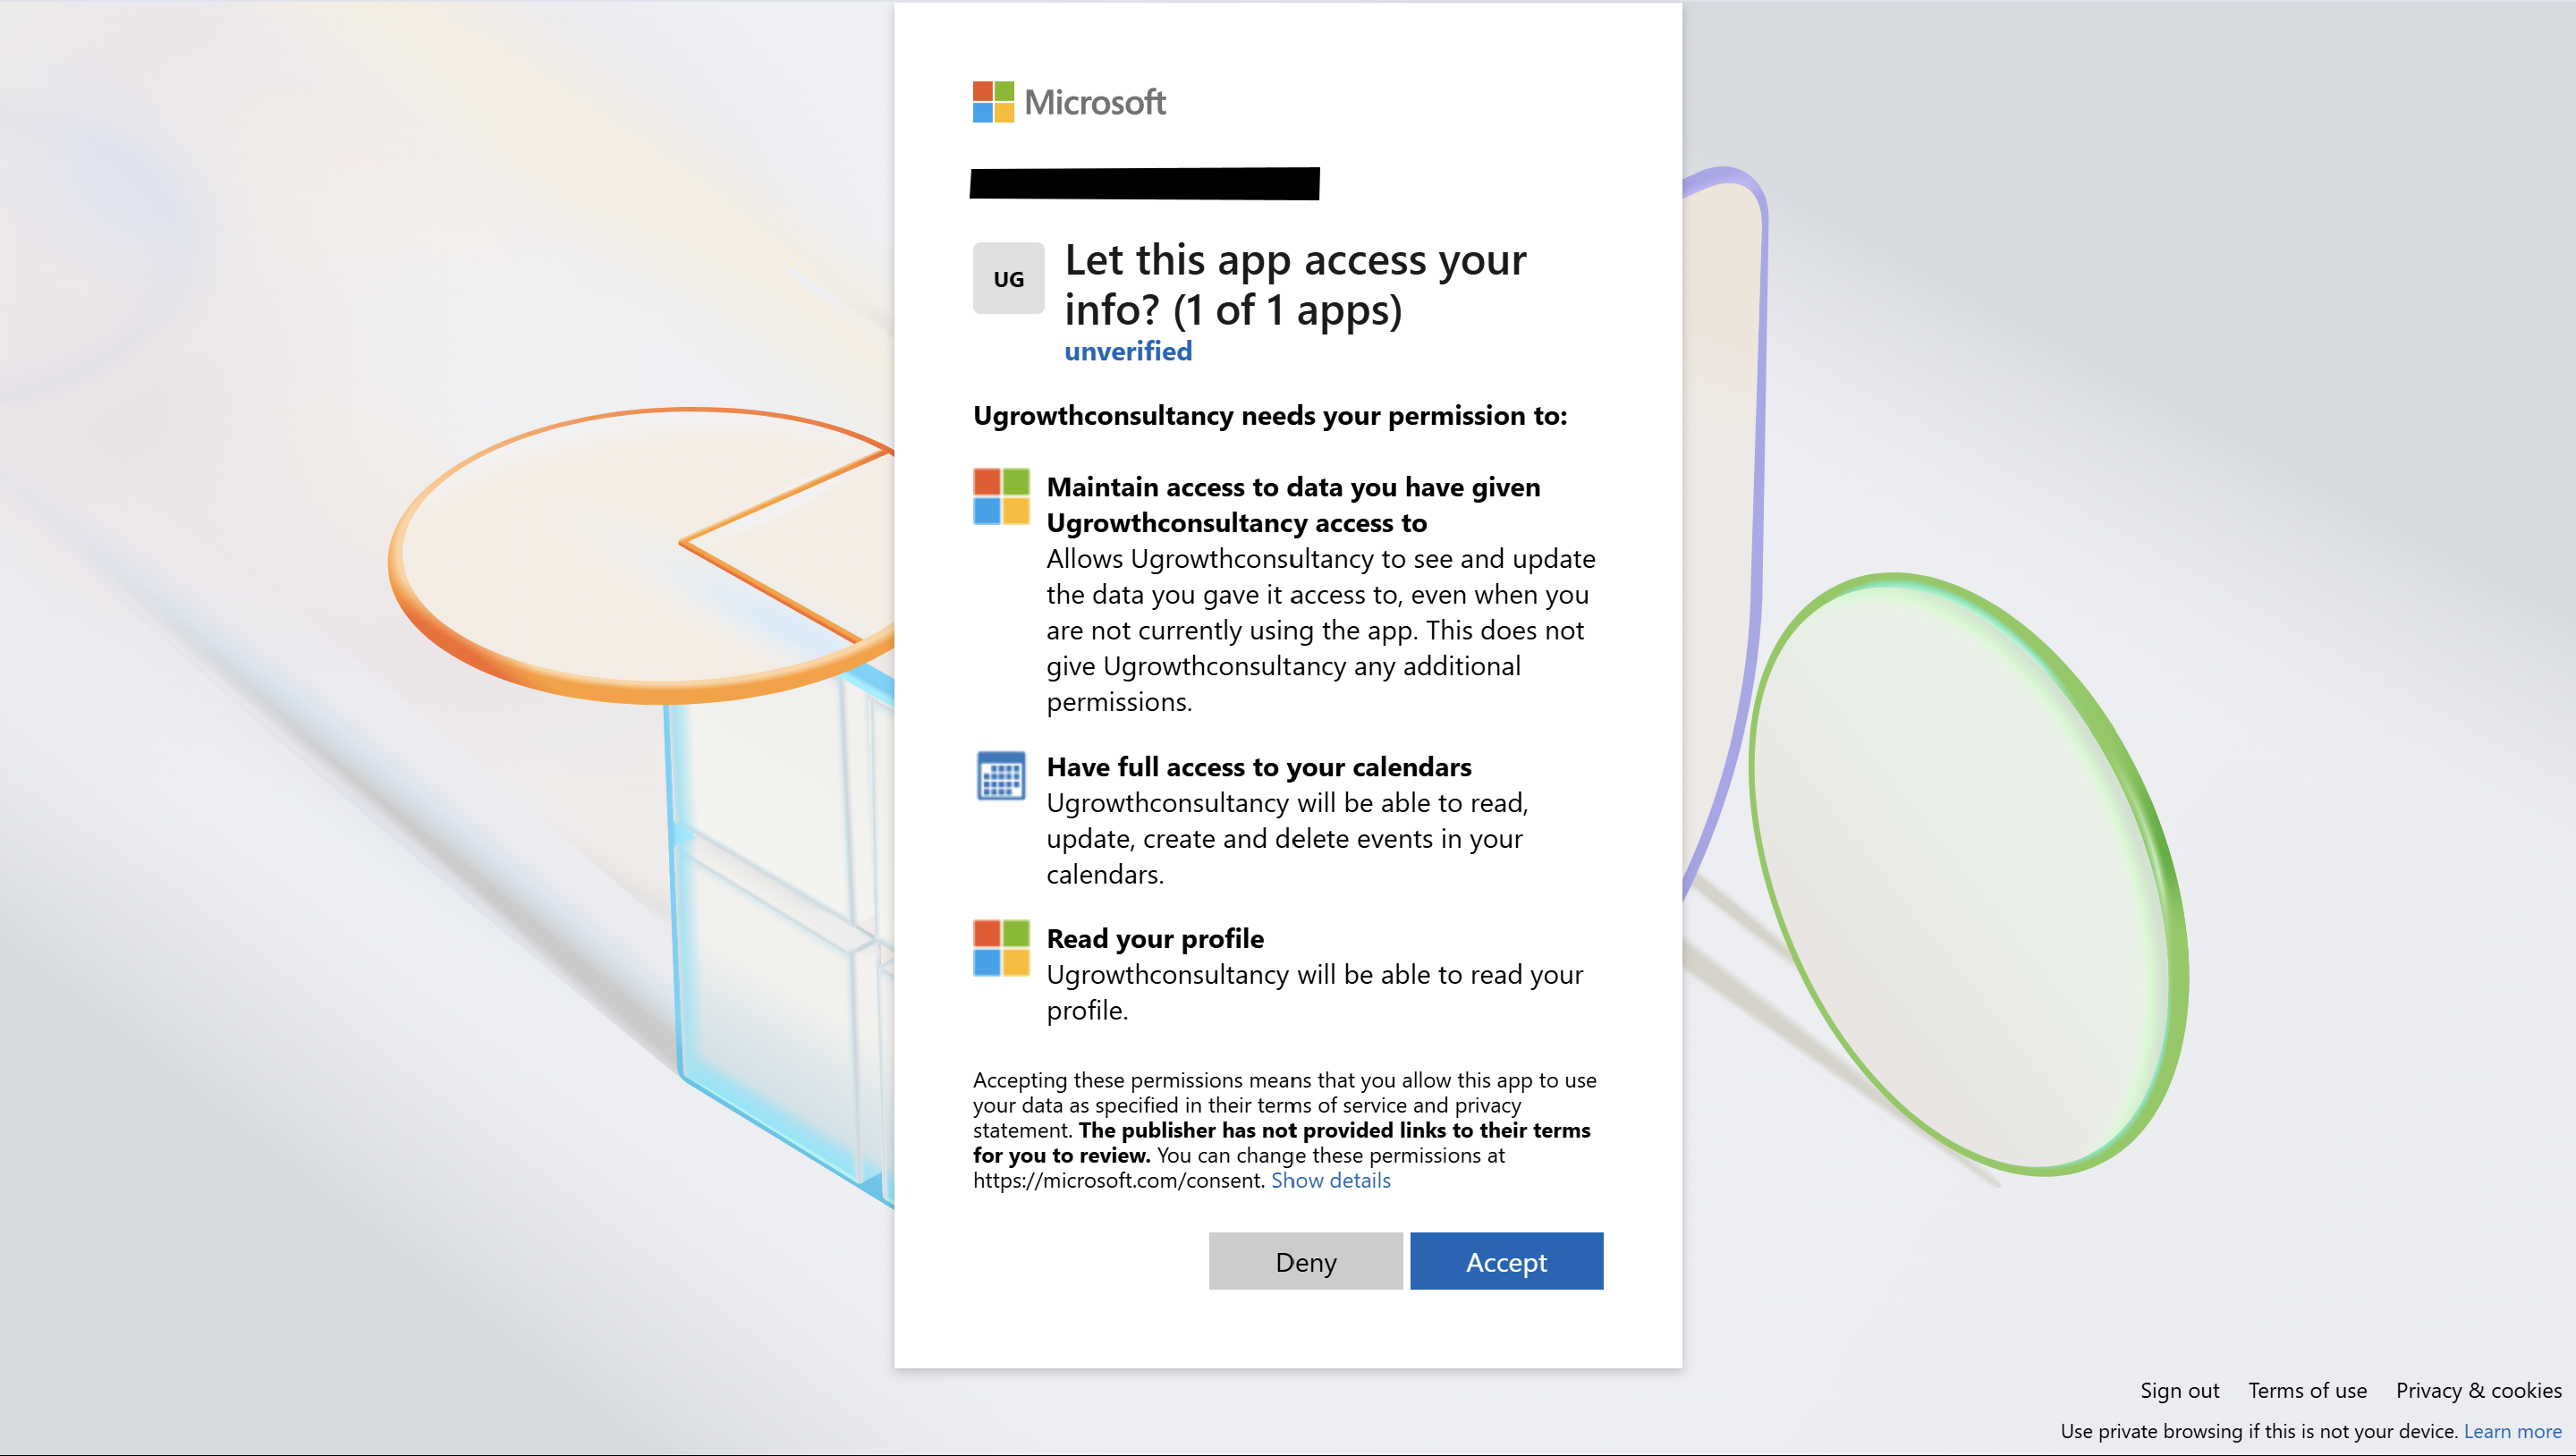Click Sign out at the bottom
The height and width of the screenshot is (1456, 2576).
[2179, 1390]
